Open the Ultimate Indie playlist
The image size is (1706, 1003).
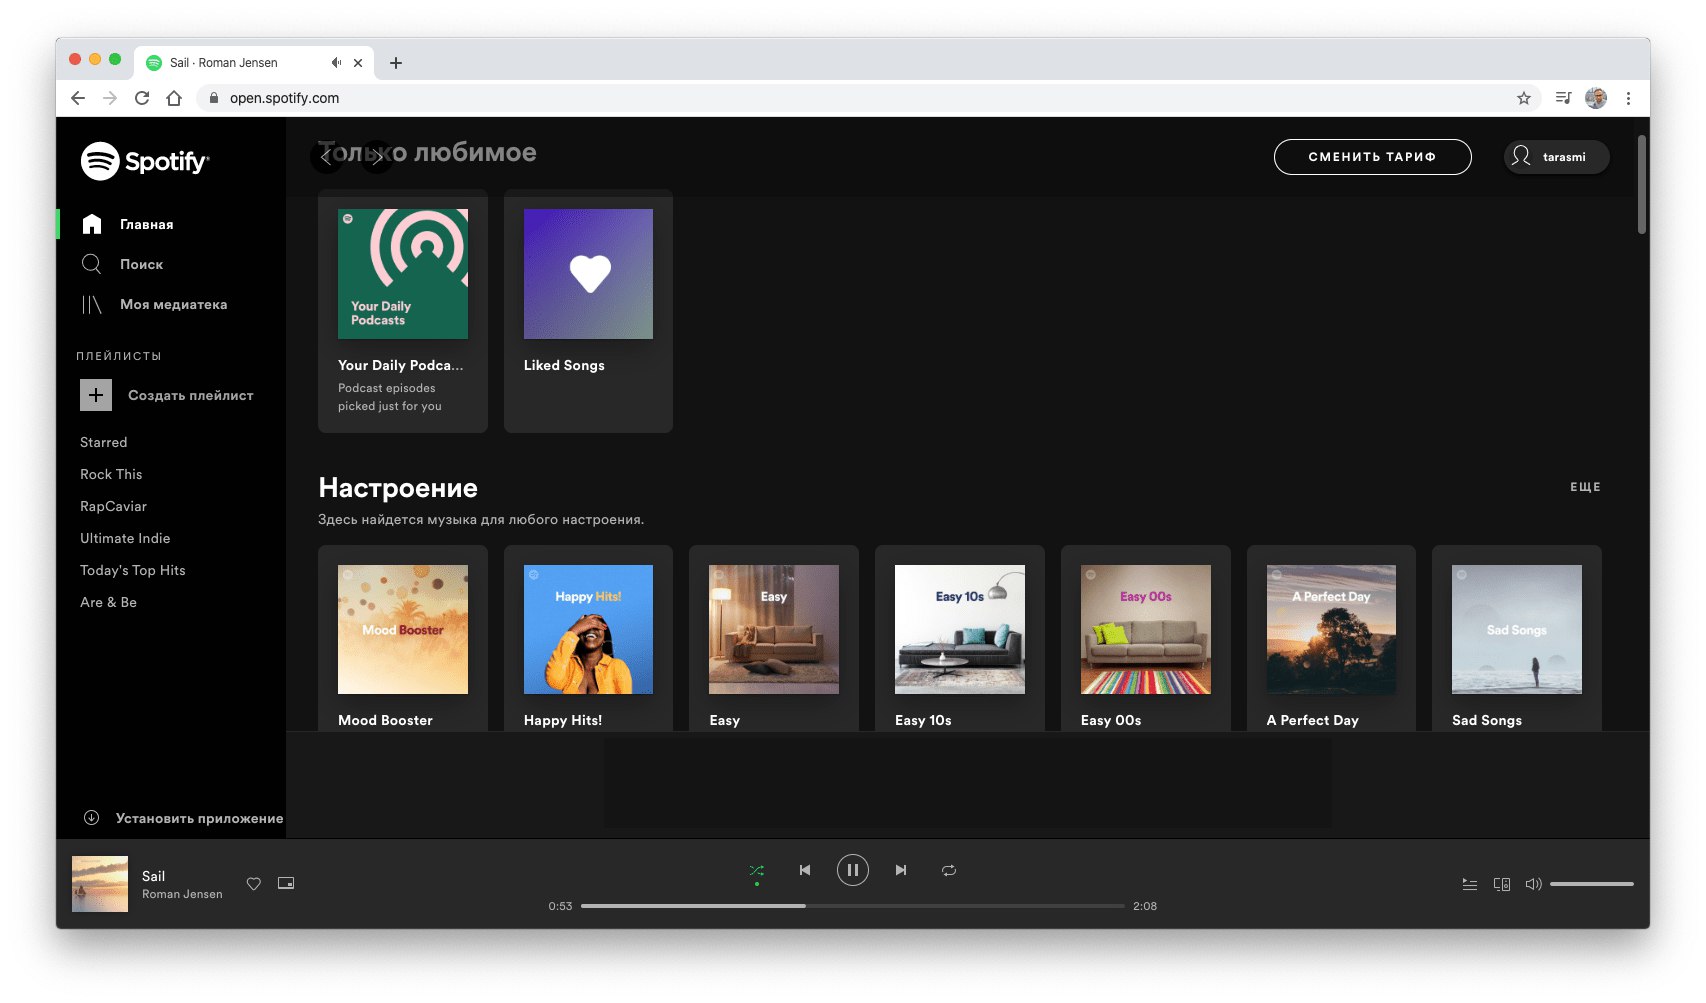[125, 538]
